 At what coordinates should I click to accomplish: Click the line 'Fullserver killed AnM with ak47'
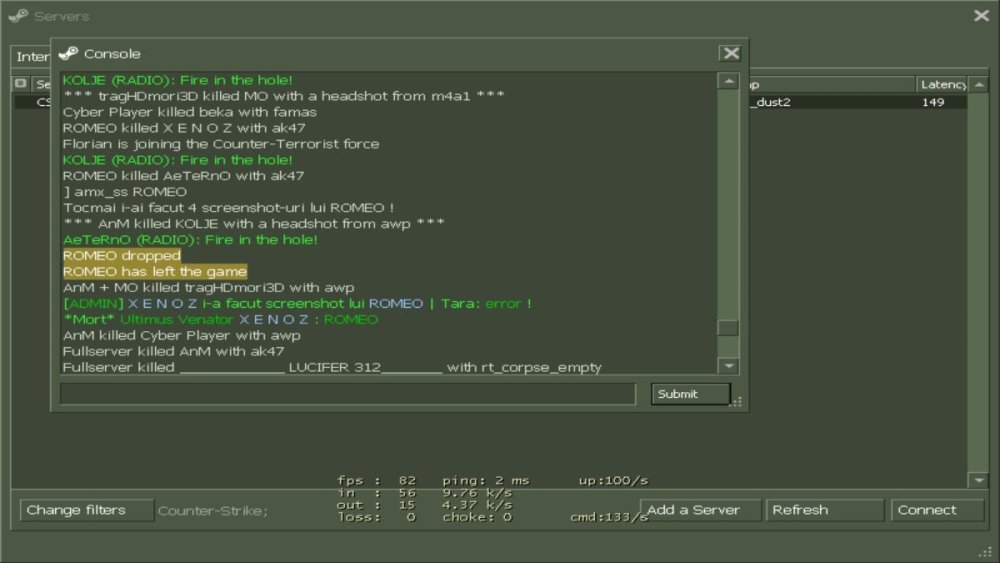click(x=173, y=351)
